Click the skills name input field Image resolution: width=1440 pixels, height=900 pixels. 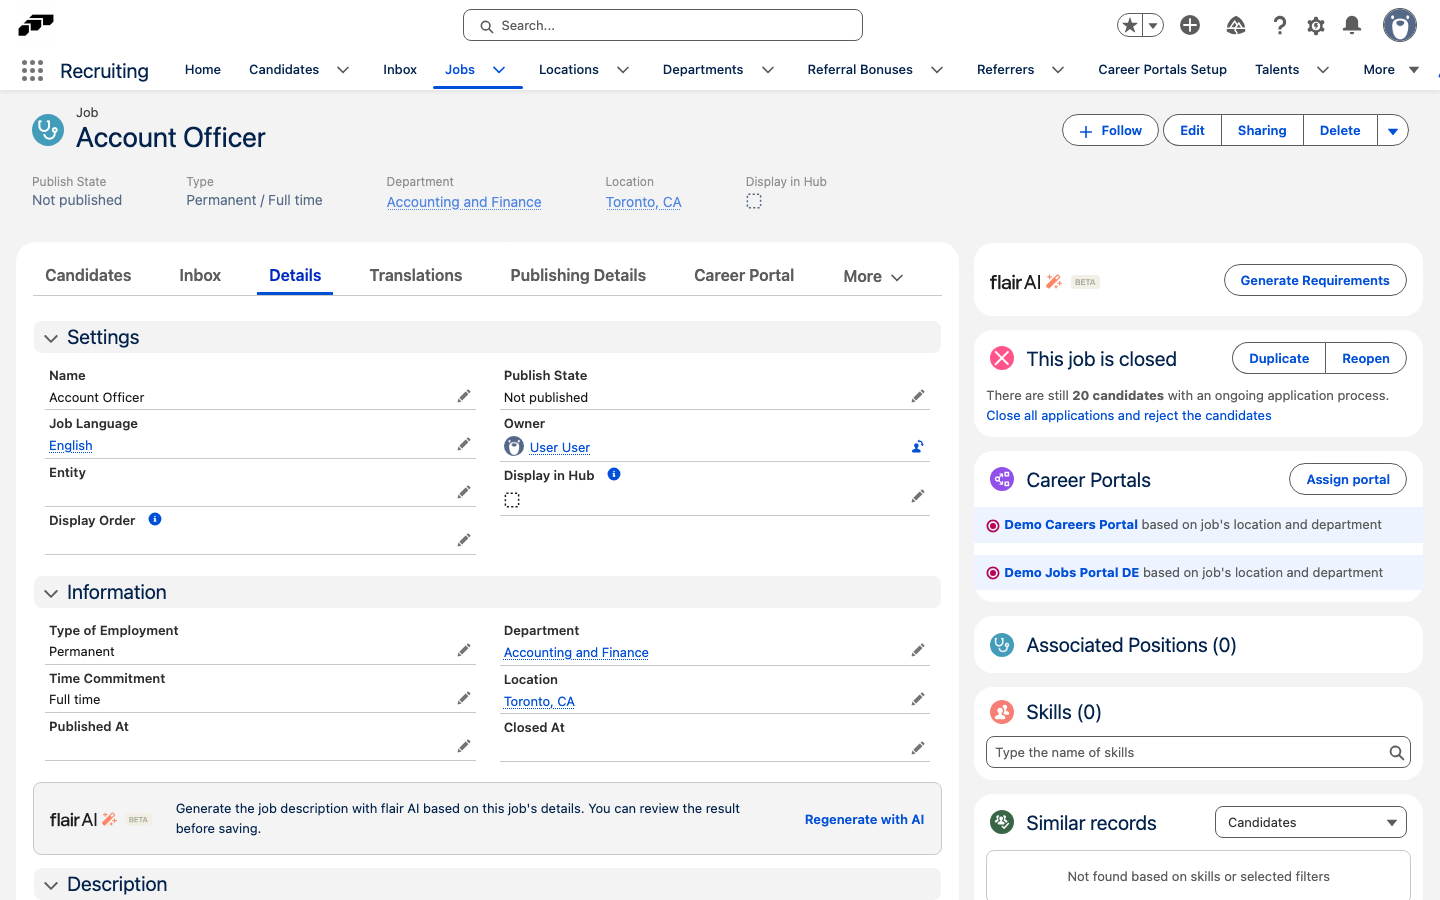tap(1198, 753)
